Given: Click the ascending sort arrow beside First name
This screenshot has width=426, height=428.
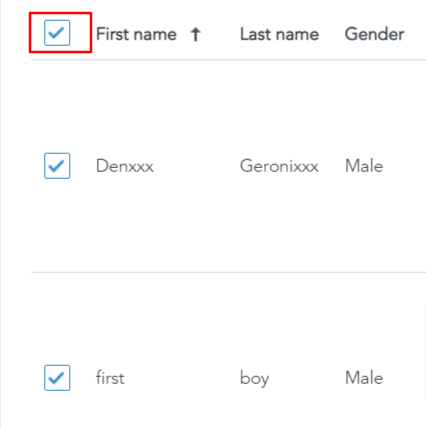Looking at the screenshot, I should (196, 34).
